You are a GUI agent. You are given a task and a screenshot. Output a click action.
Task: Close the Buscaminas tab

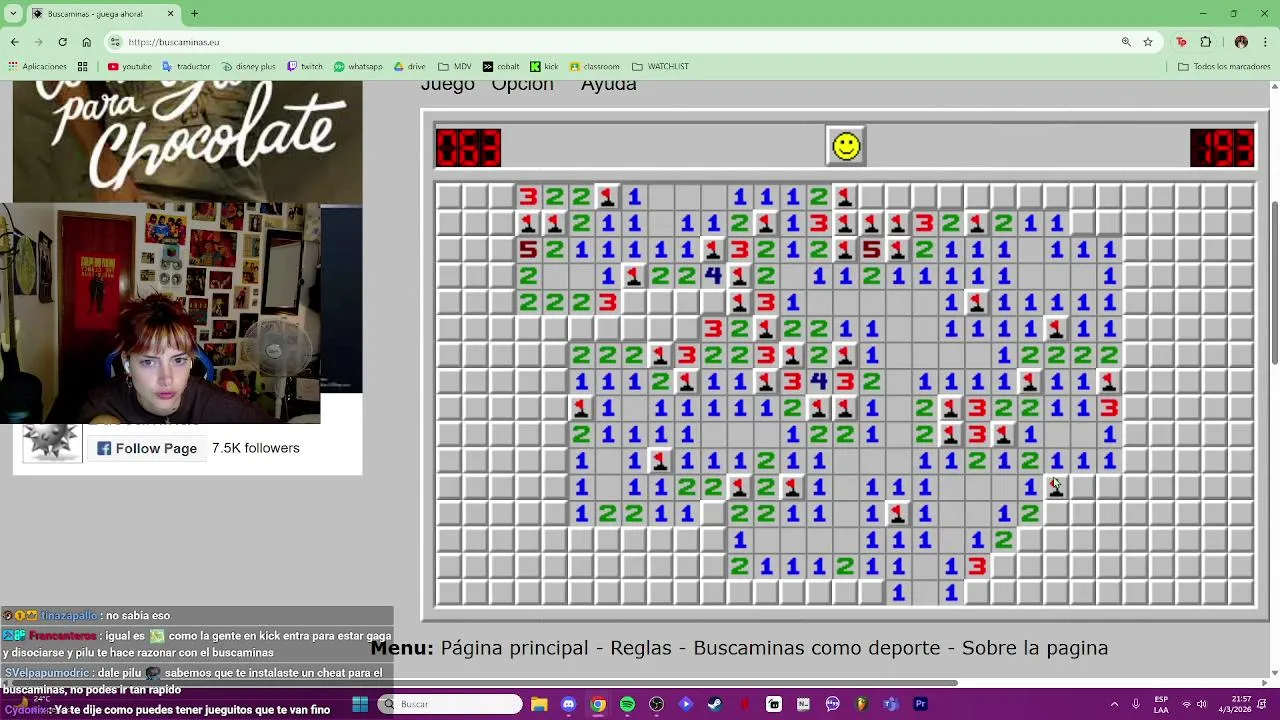tap(170, 14)
